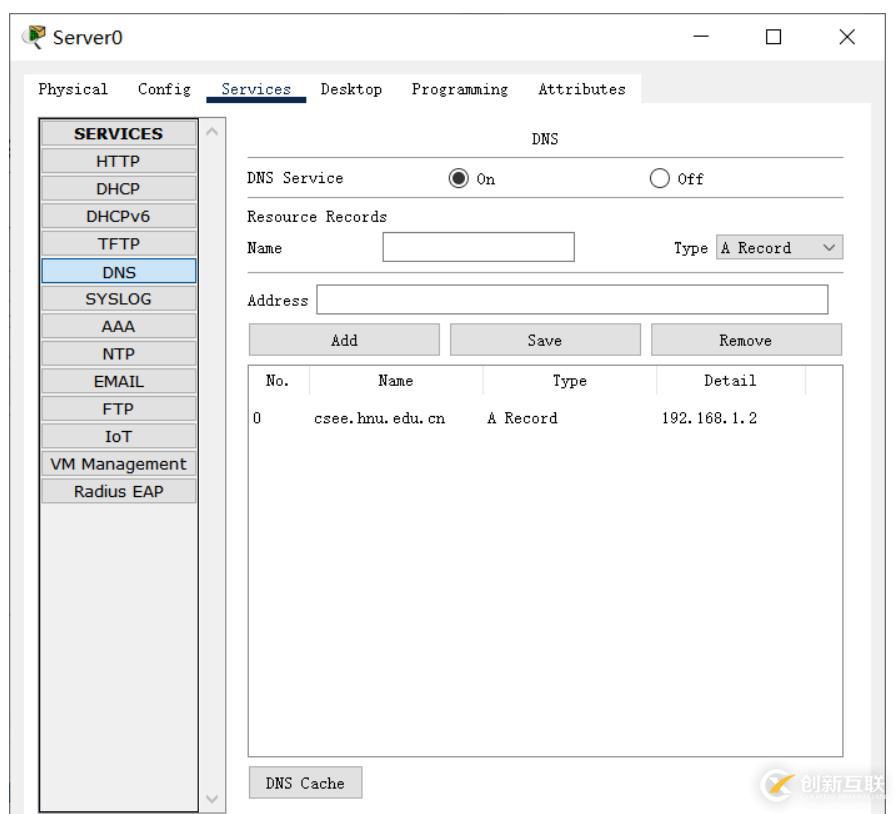The width and height of the screenshot is (895, 814).
Task: Open the Attributes tab
Action: tap(582, 90)
